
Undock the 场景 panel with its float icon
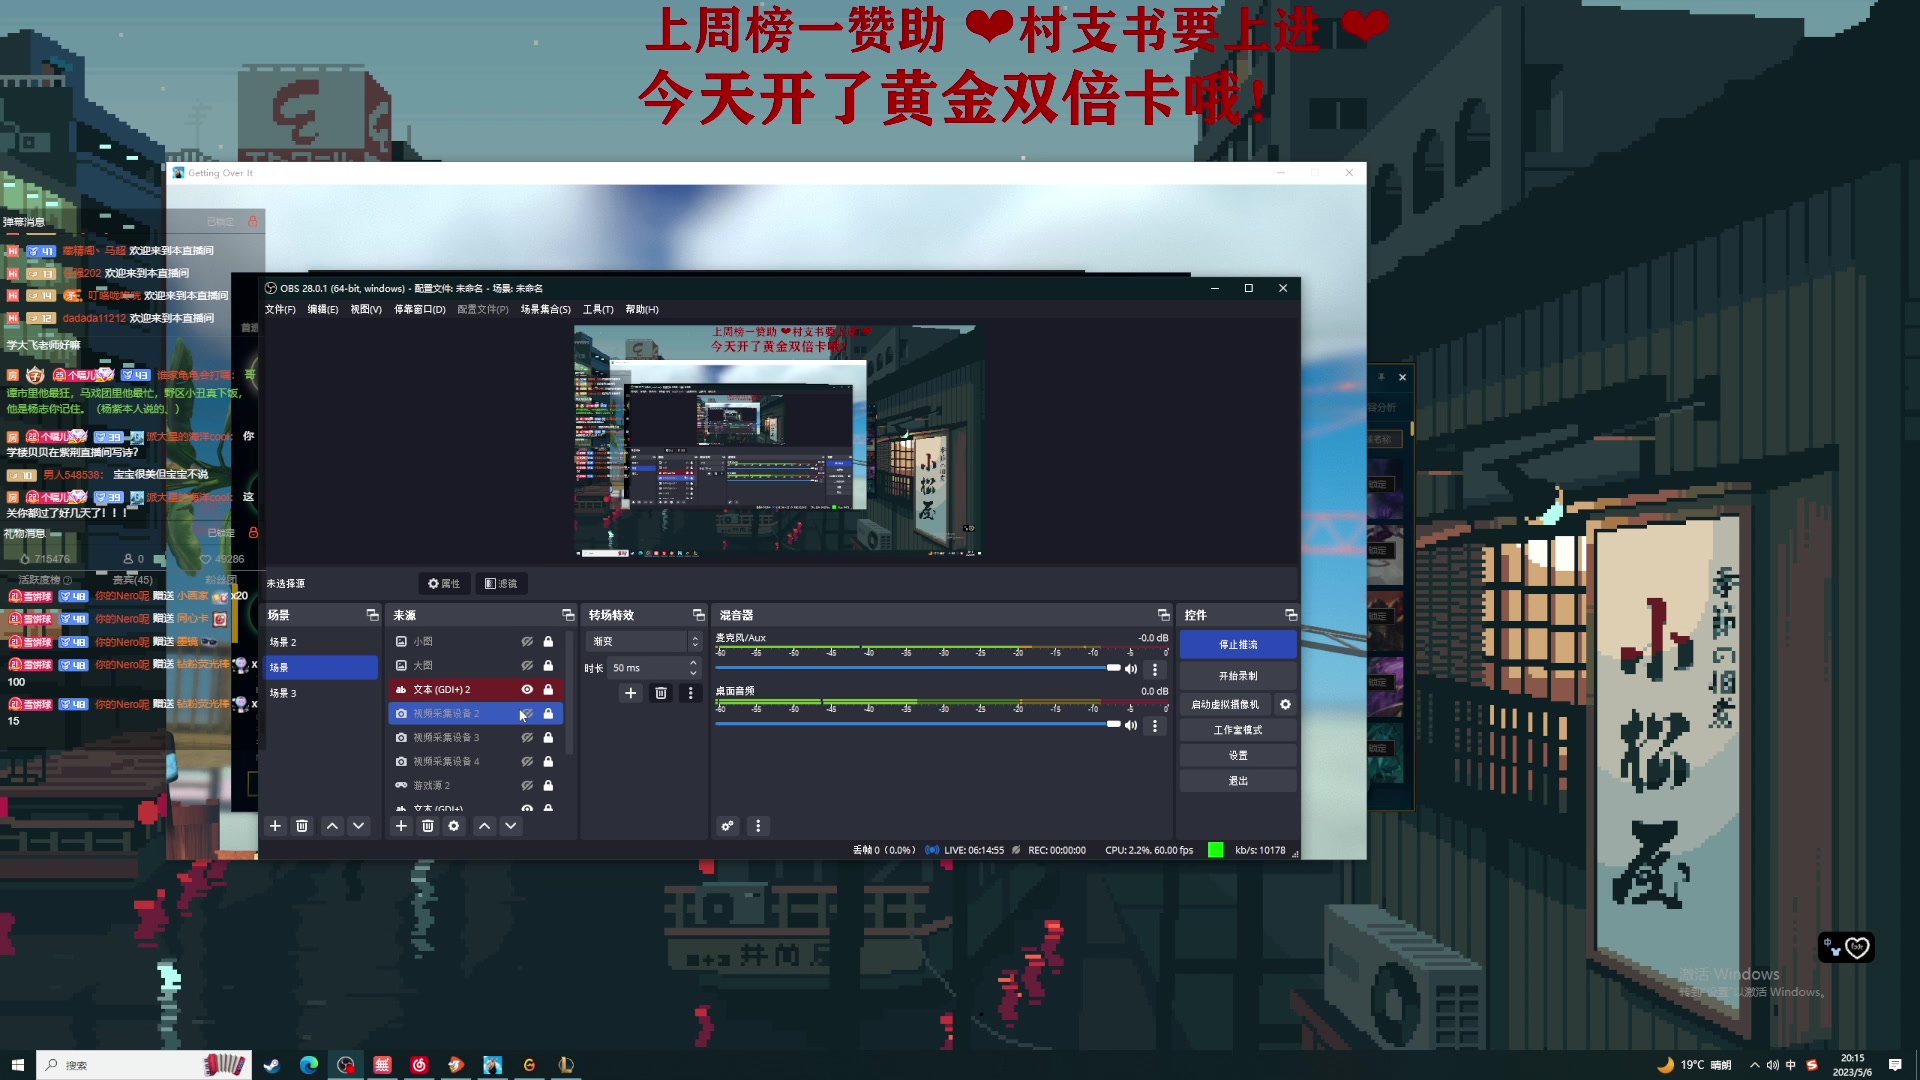pos(372,615)
